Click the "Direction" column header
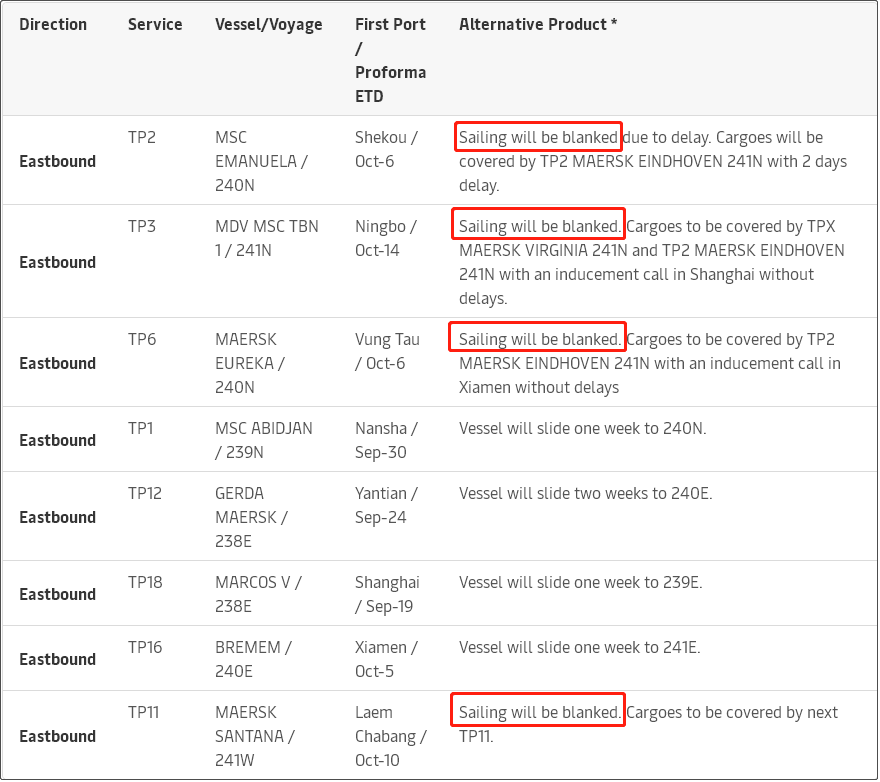 point(53,24)
